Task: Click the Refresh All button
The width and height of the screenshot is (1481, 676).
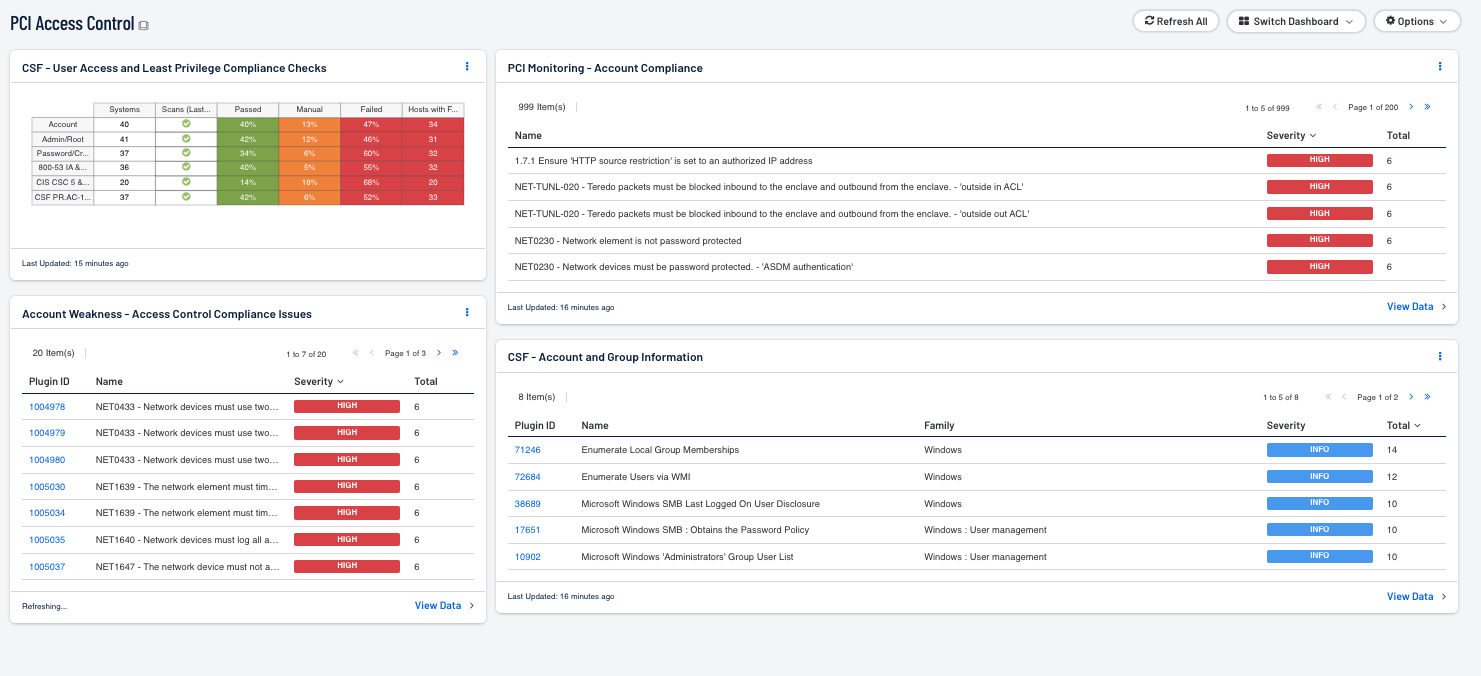Action: (1175, 21)
